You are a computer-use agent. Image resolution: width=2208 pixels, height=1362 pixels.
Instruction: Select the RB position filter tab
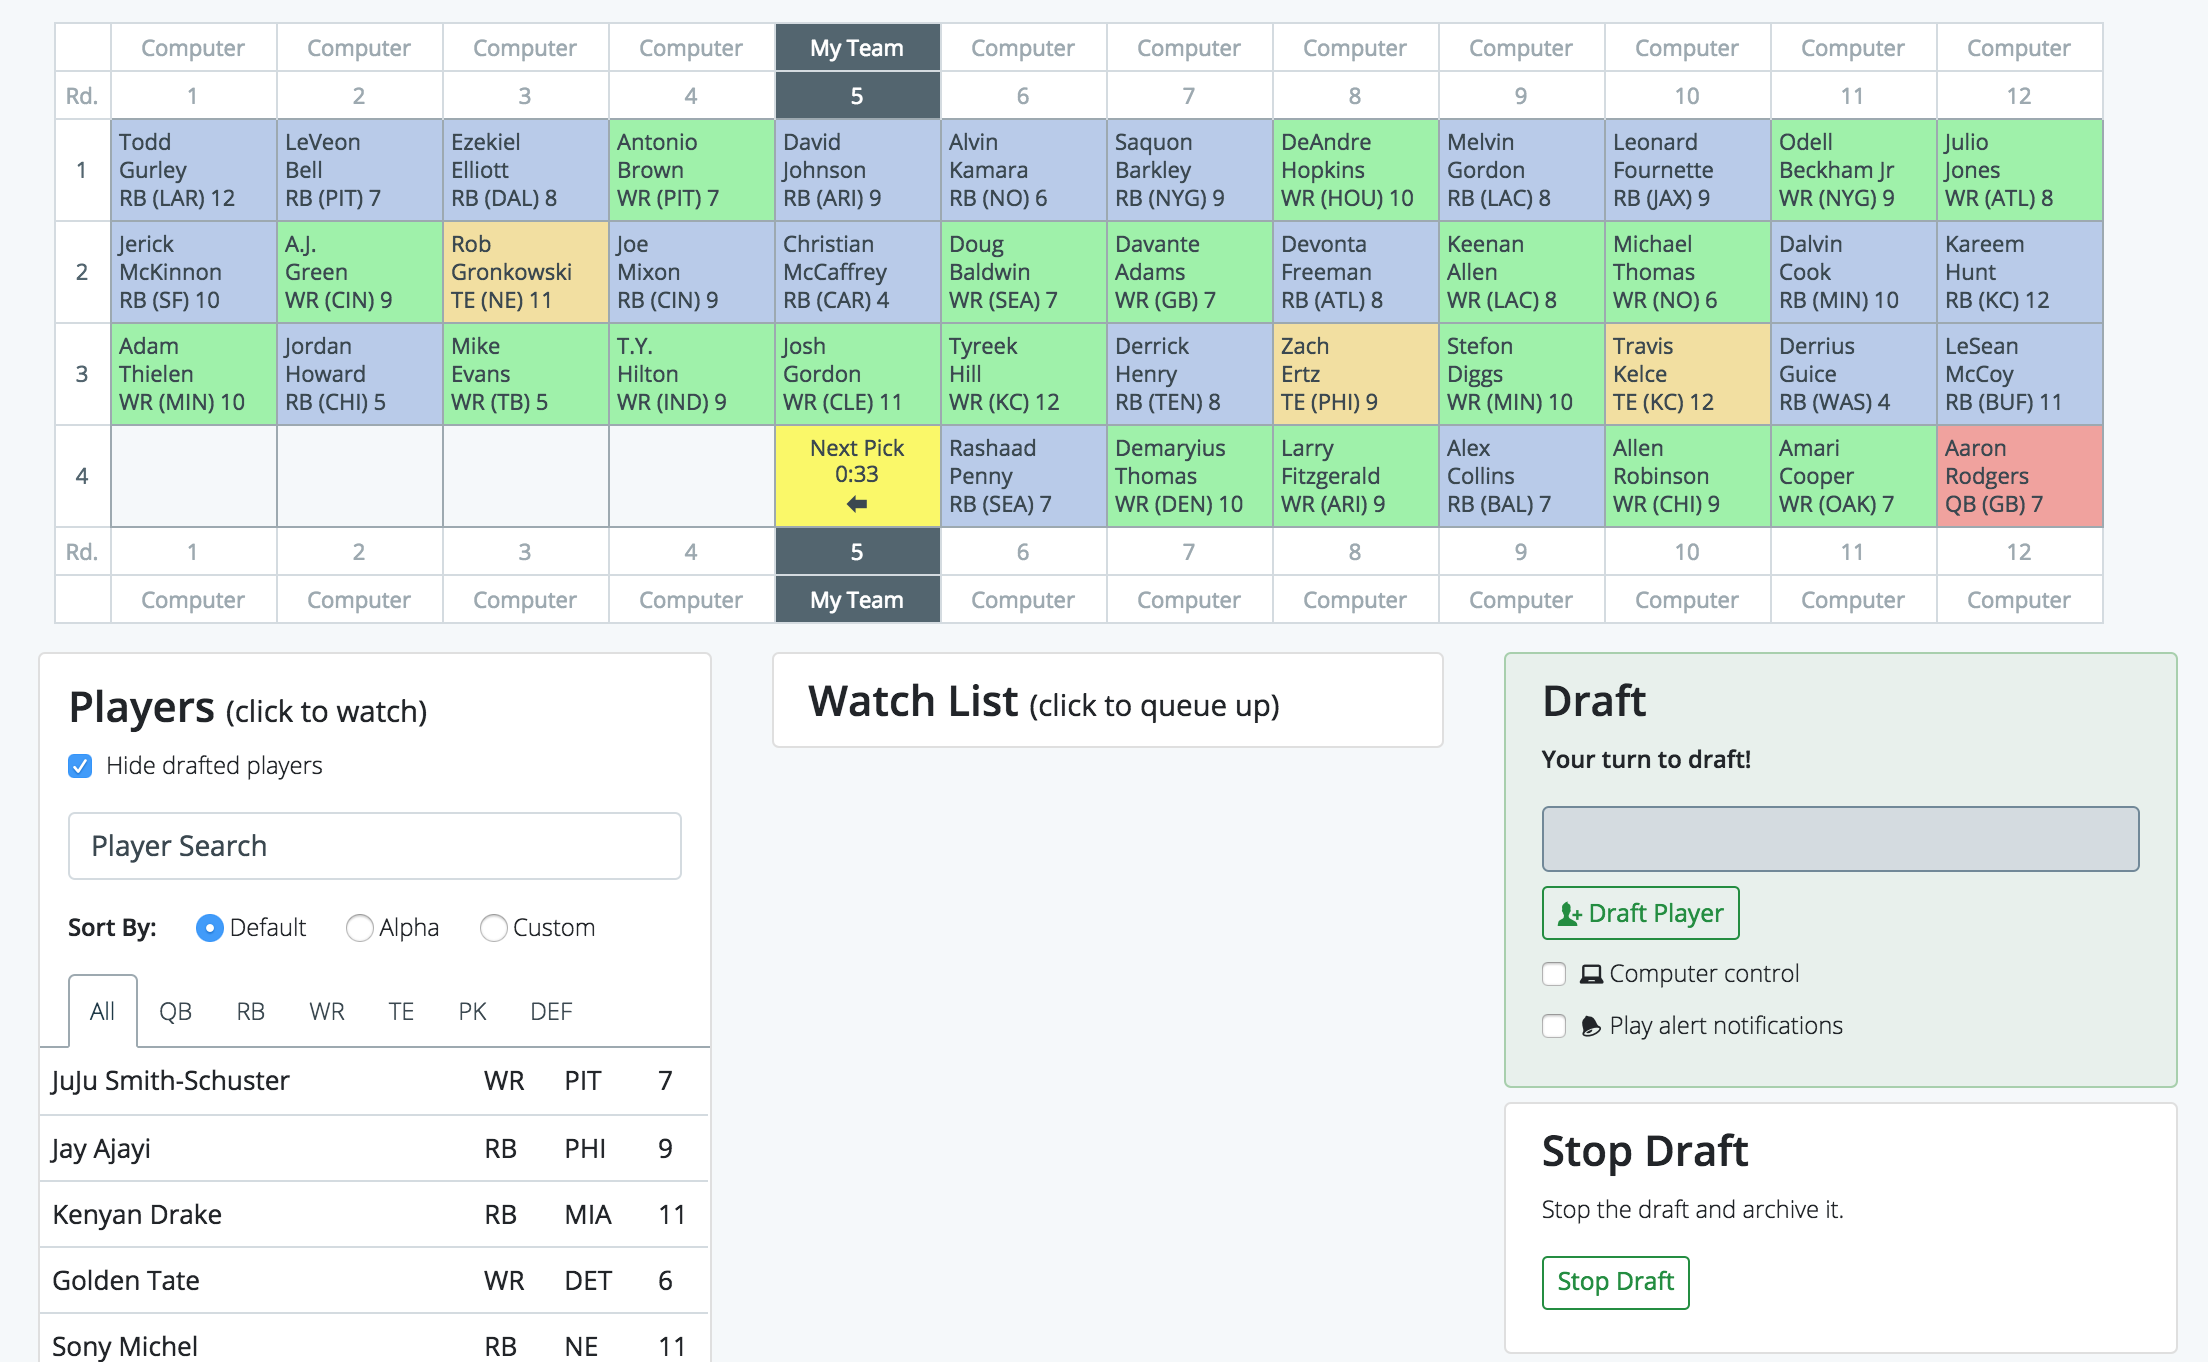248,1010
